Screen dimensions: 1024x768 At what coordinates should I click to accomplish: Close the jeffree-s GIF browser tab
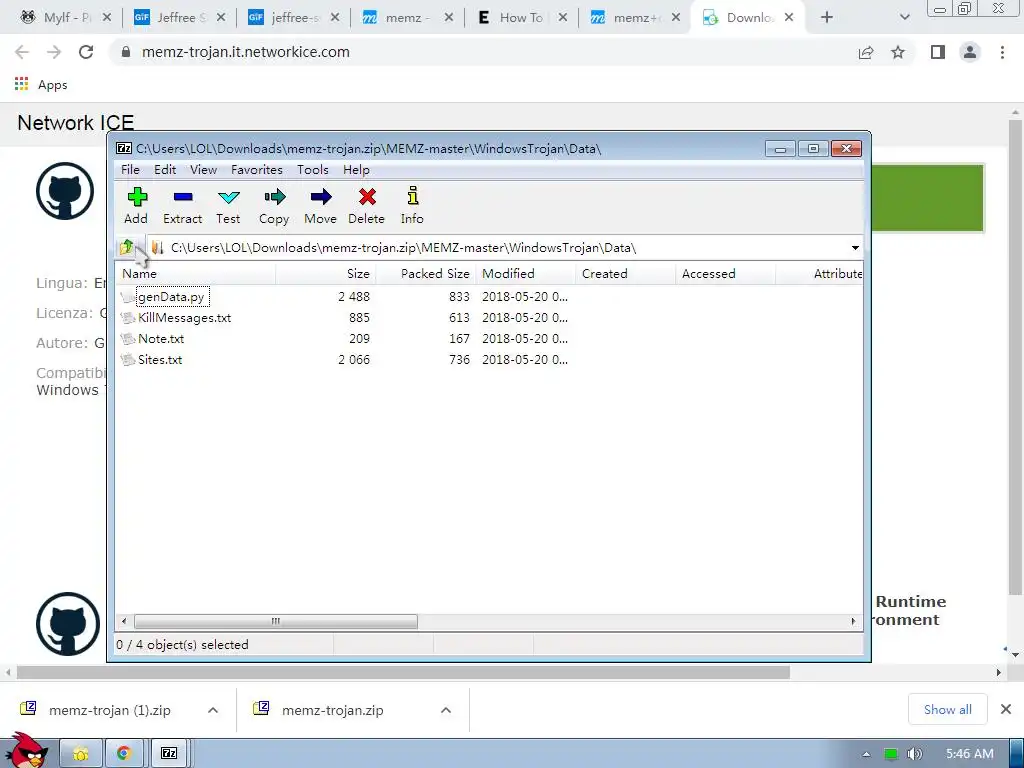pyautogui.click(x=334, y=18)
